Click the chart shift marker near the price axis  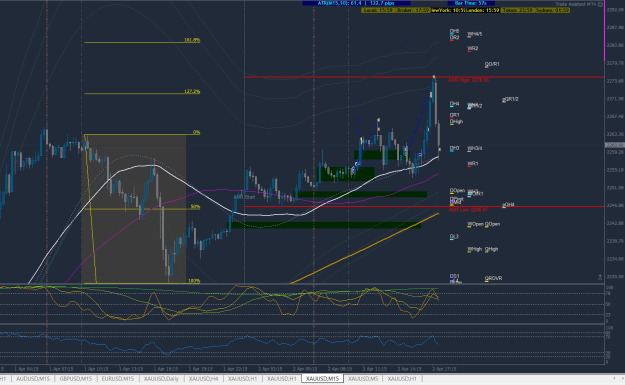tap(600, 277)
